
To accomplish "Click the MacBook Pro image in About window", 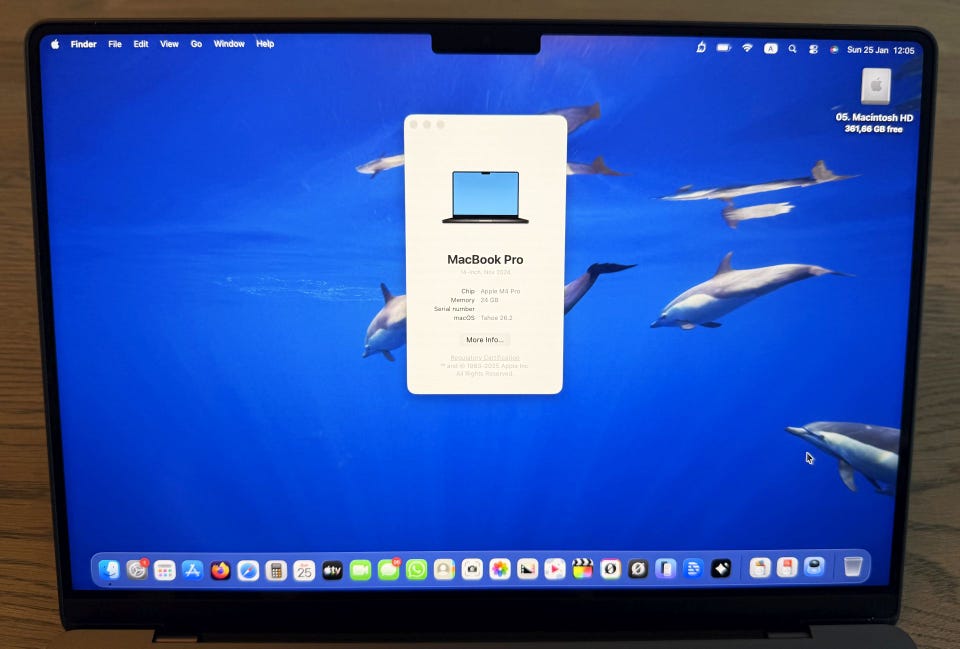I will coord(486,197).
